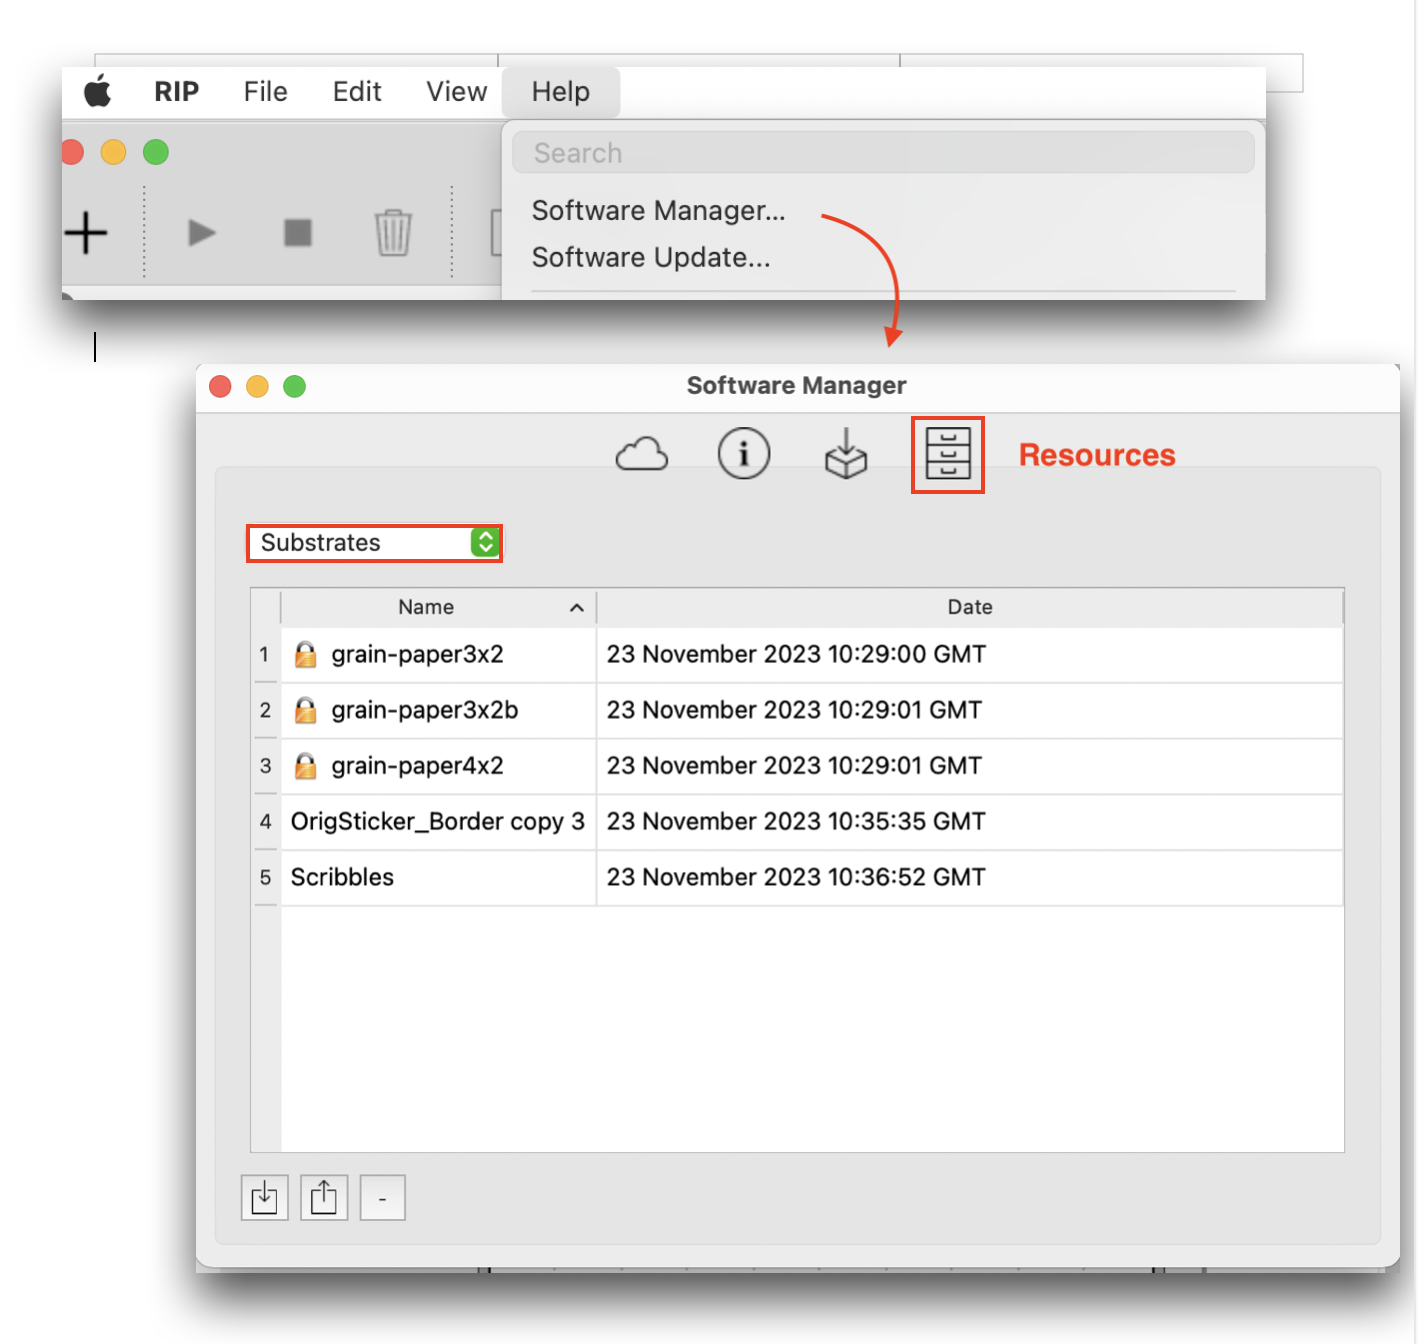The height and width of the screenshot is (1344, 1418).
Task: Click the trash delete icon
Action: 393,233
